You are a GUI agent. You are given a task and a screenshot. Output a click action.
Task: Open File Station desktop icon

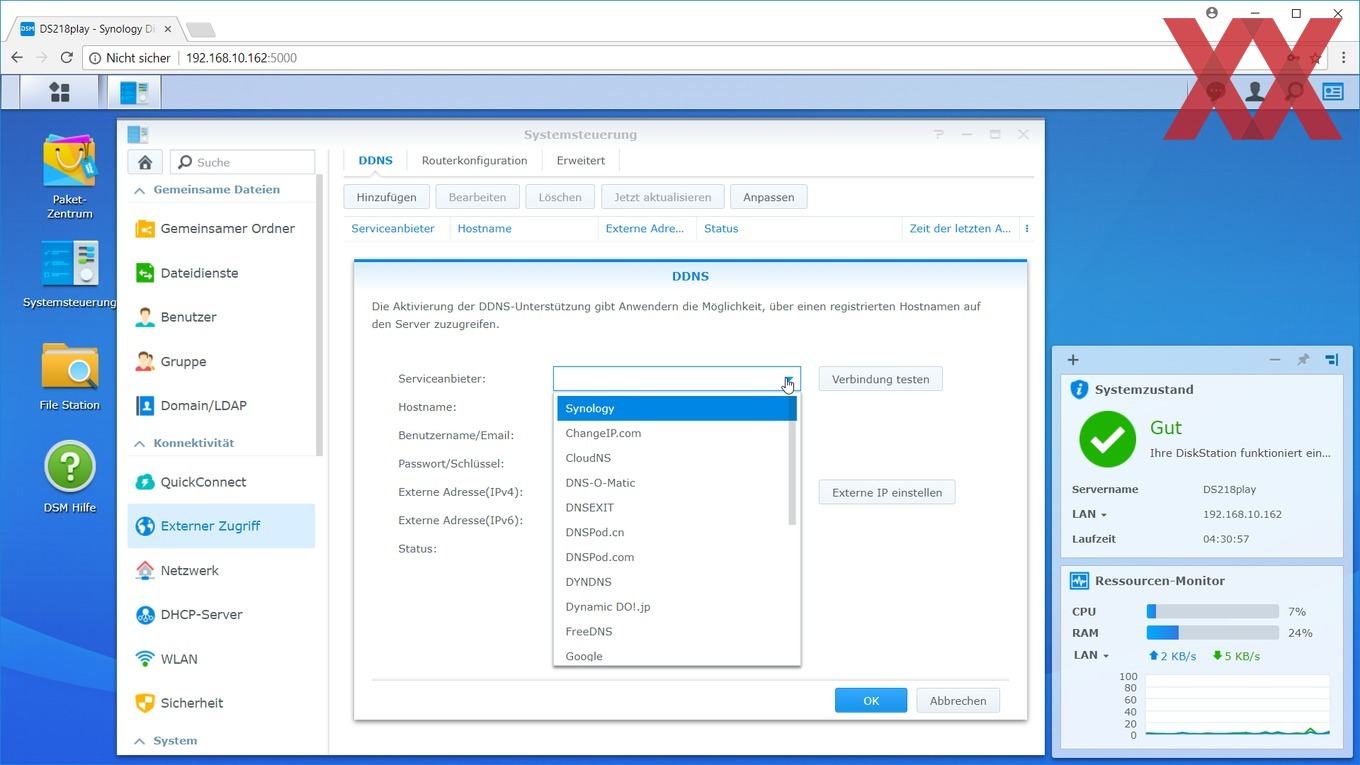pos(69,377)
